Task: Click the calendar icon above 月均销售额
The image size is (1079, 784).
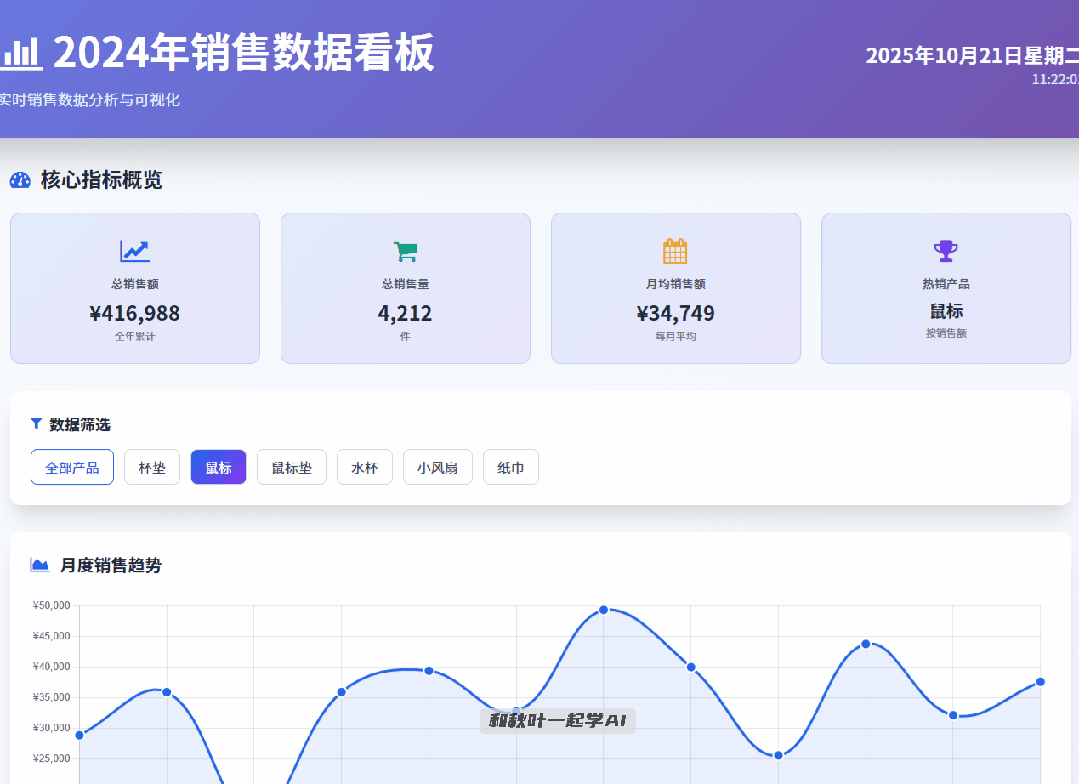Action: pyautogui.click(x=676, y=251)
